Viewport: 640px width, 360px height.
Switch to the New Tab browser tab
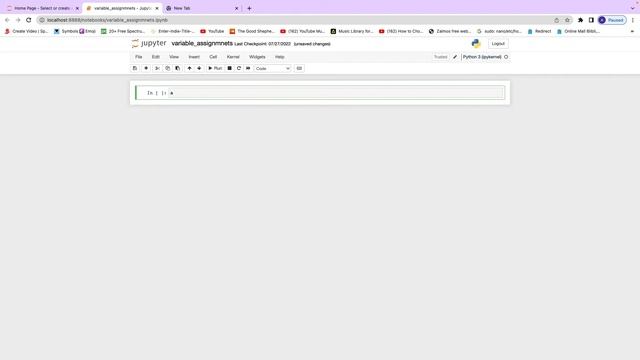(x=200, y=8)
